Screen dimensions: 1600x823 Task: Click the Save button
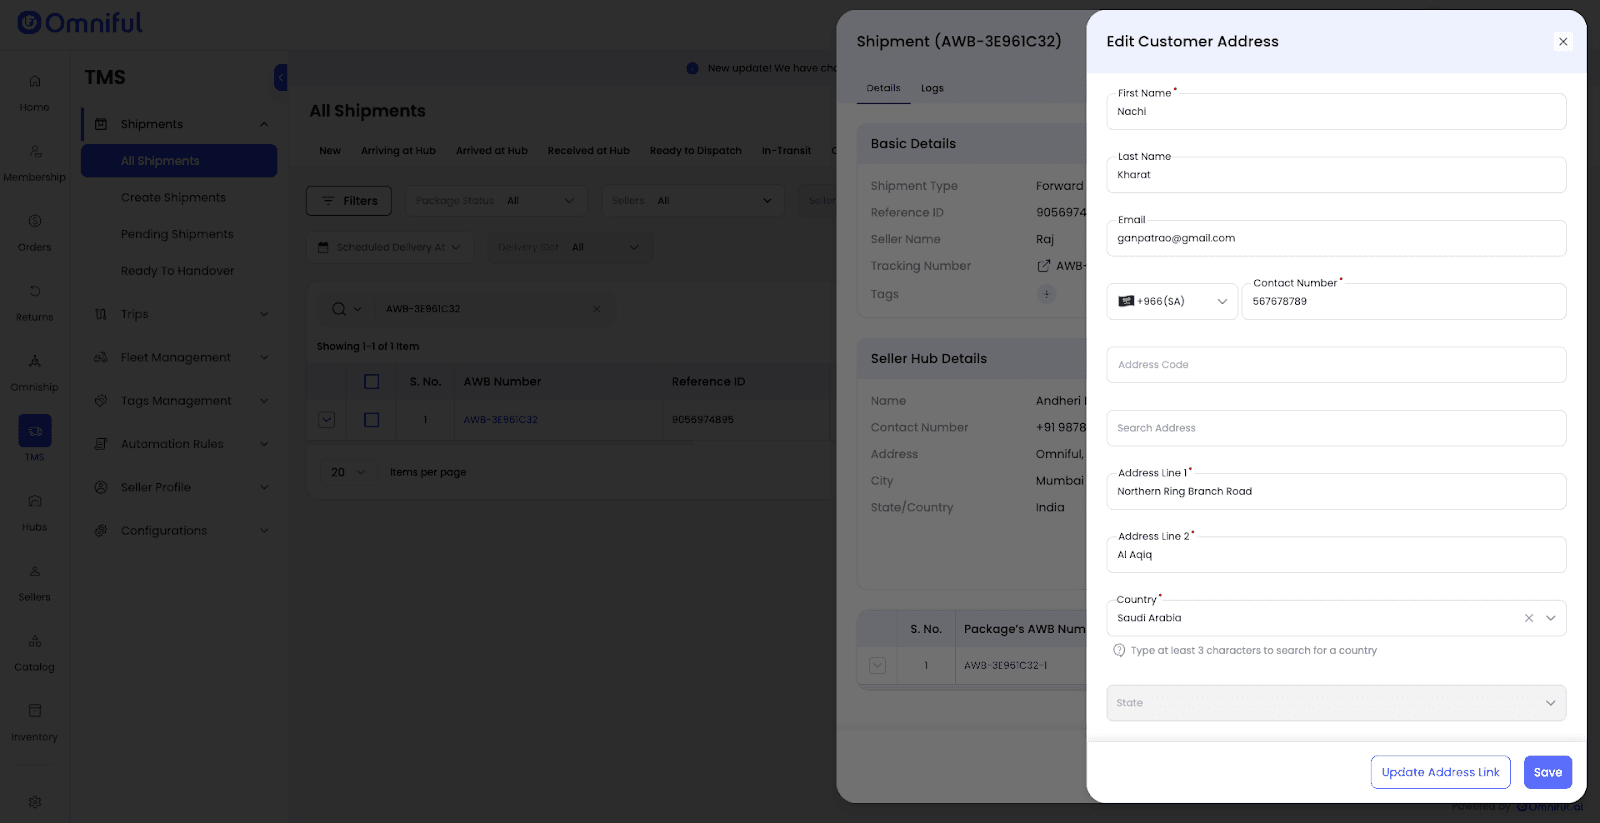click(x=1547, y=772)
